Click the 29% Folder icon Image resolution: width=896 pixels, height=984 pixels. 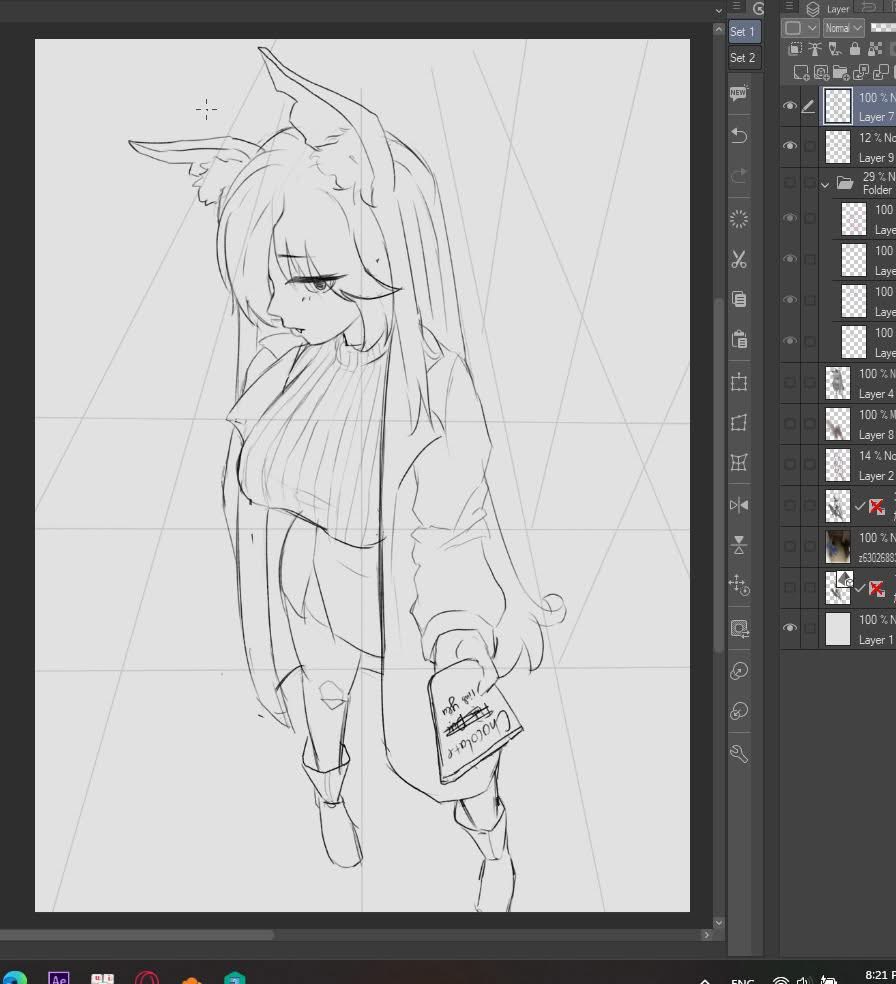click(x=845, y=183)
